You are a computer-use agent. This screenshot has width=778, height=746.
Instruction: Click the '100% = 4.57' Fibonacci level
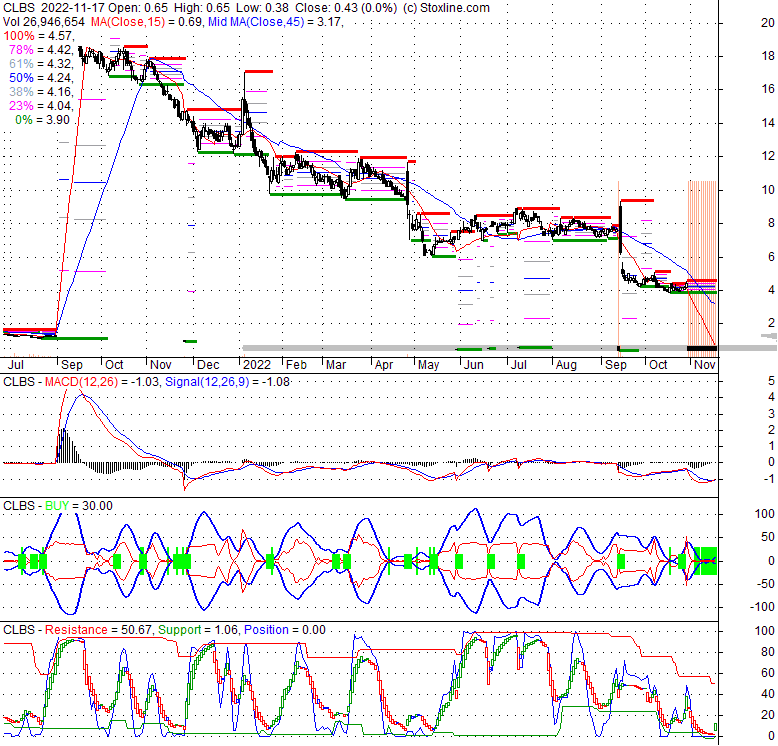click(x=39, y=36)
